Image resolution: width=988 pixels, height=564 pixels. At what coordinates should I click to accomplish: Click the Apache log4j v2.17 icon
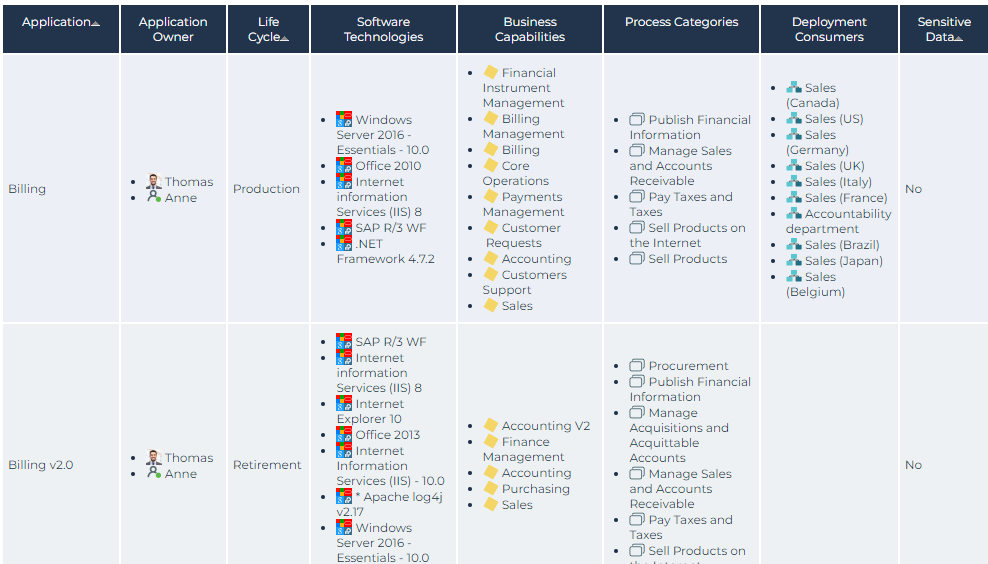344,496
